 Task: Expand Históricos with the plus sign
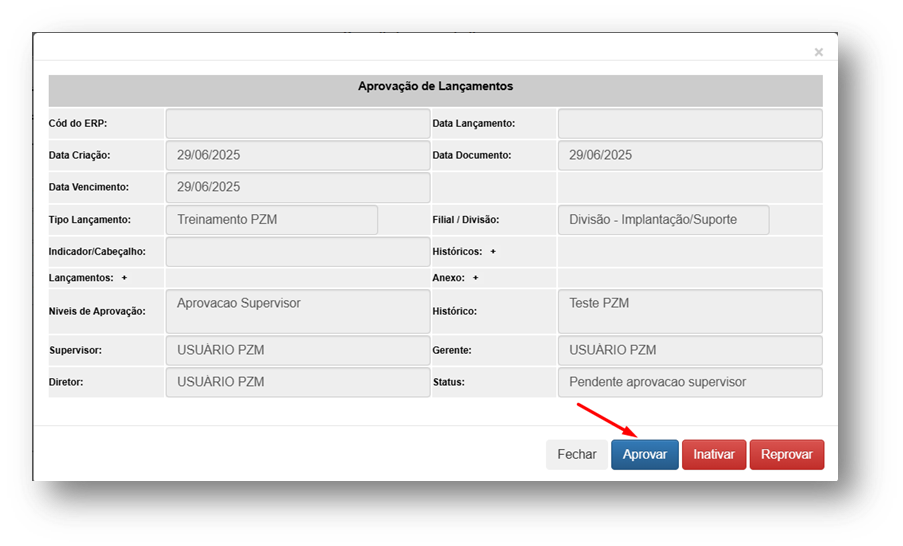point(493,252)
